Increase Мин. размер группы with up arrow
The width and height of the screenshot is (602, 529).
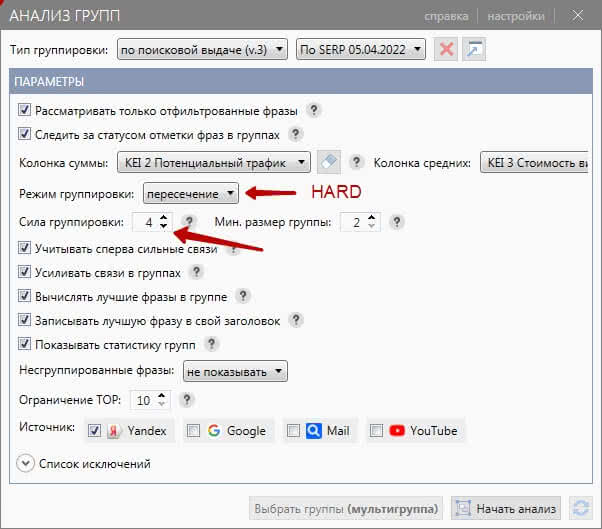point(371,218)
